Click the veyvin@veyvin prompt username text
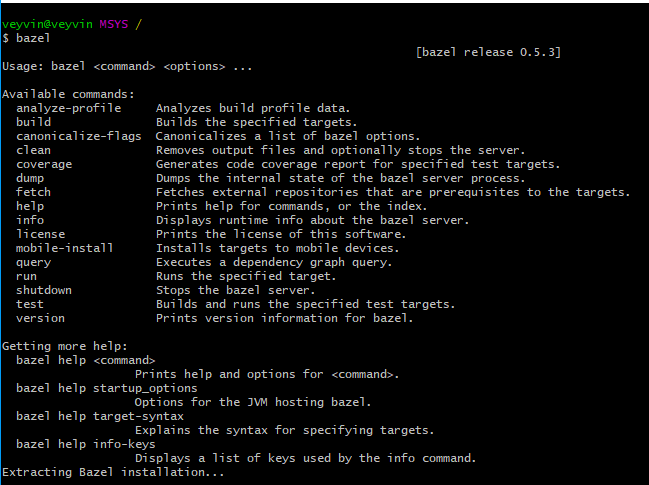649x485 pixels. pos(47,24)
